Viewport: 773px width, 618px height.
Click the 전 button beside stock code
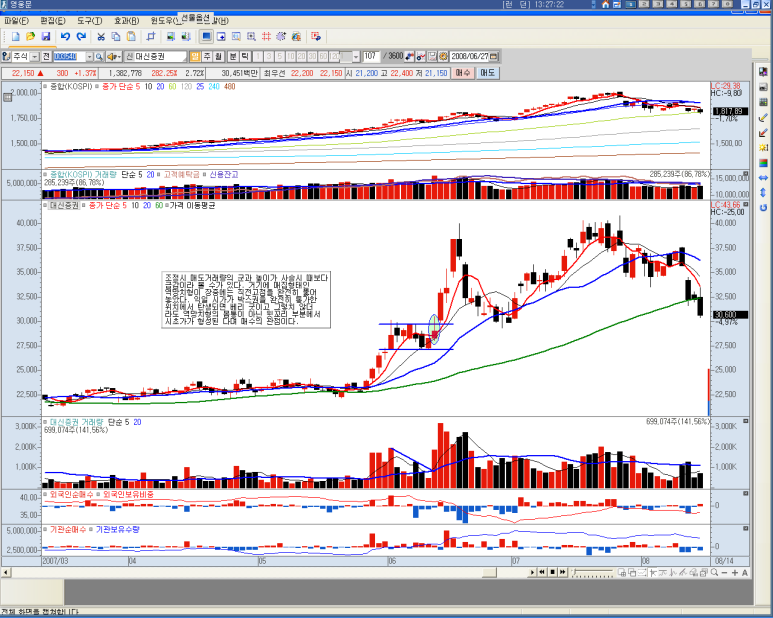[x=46, y=57]
